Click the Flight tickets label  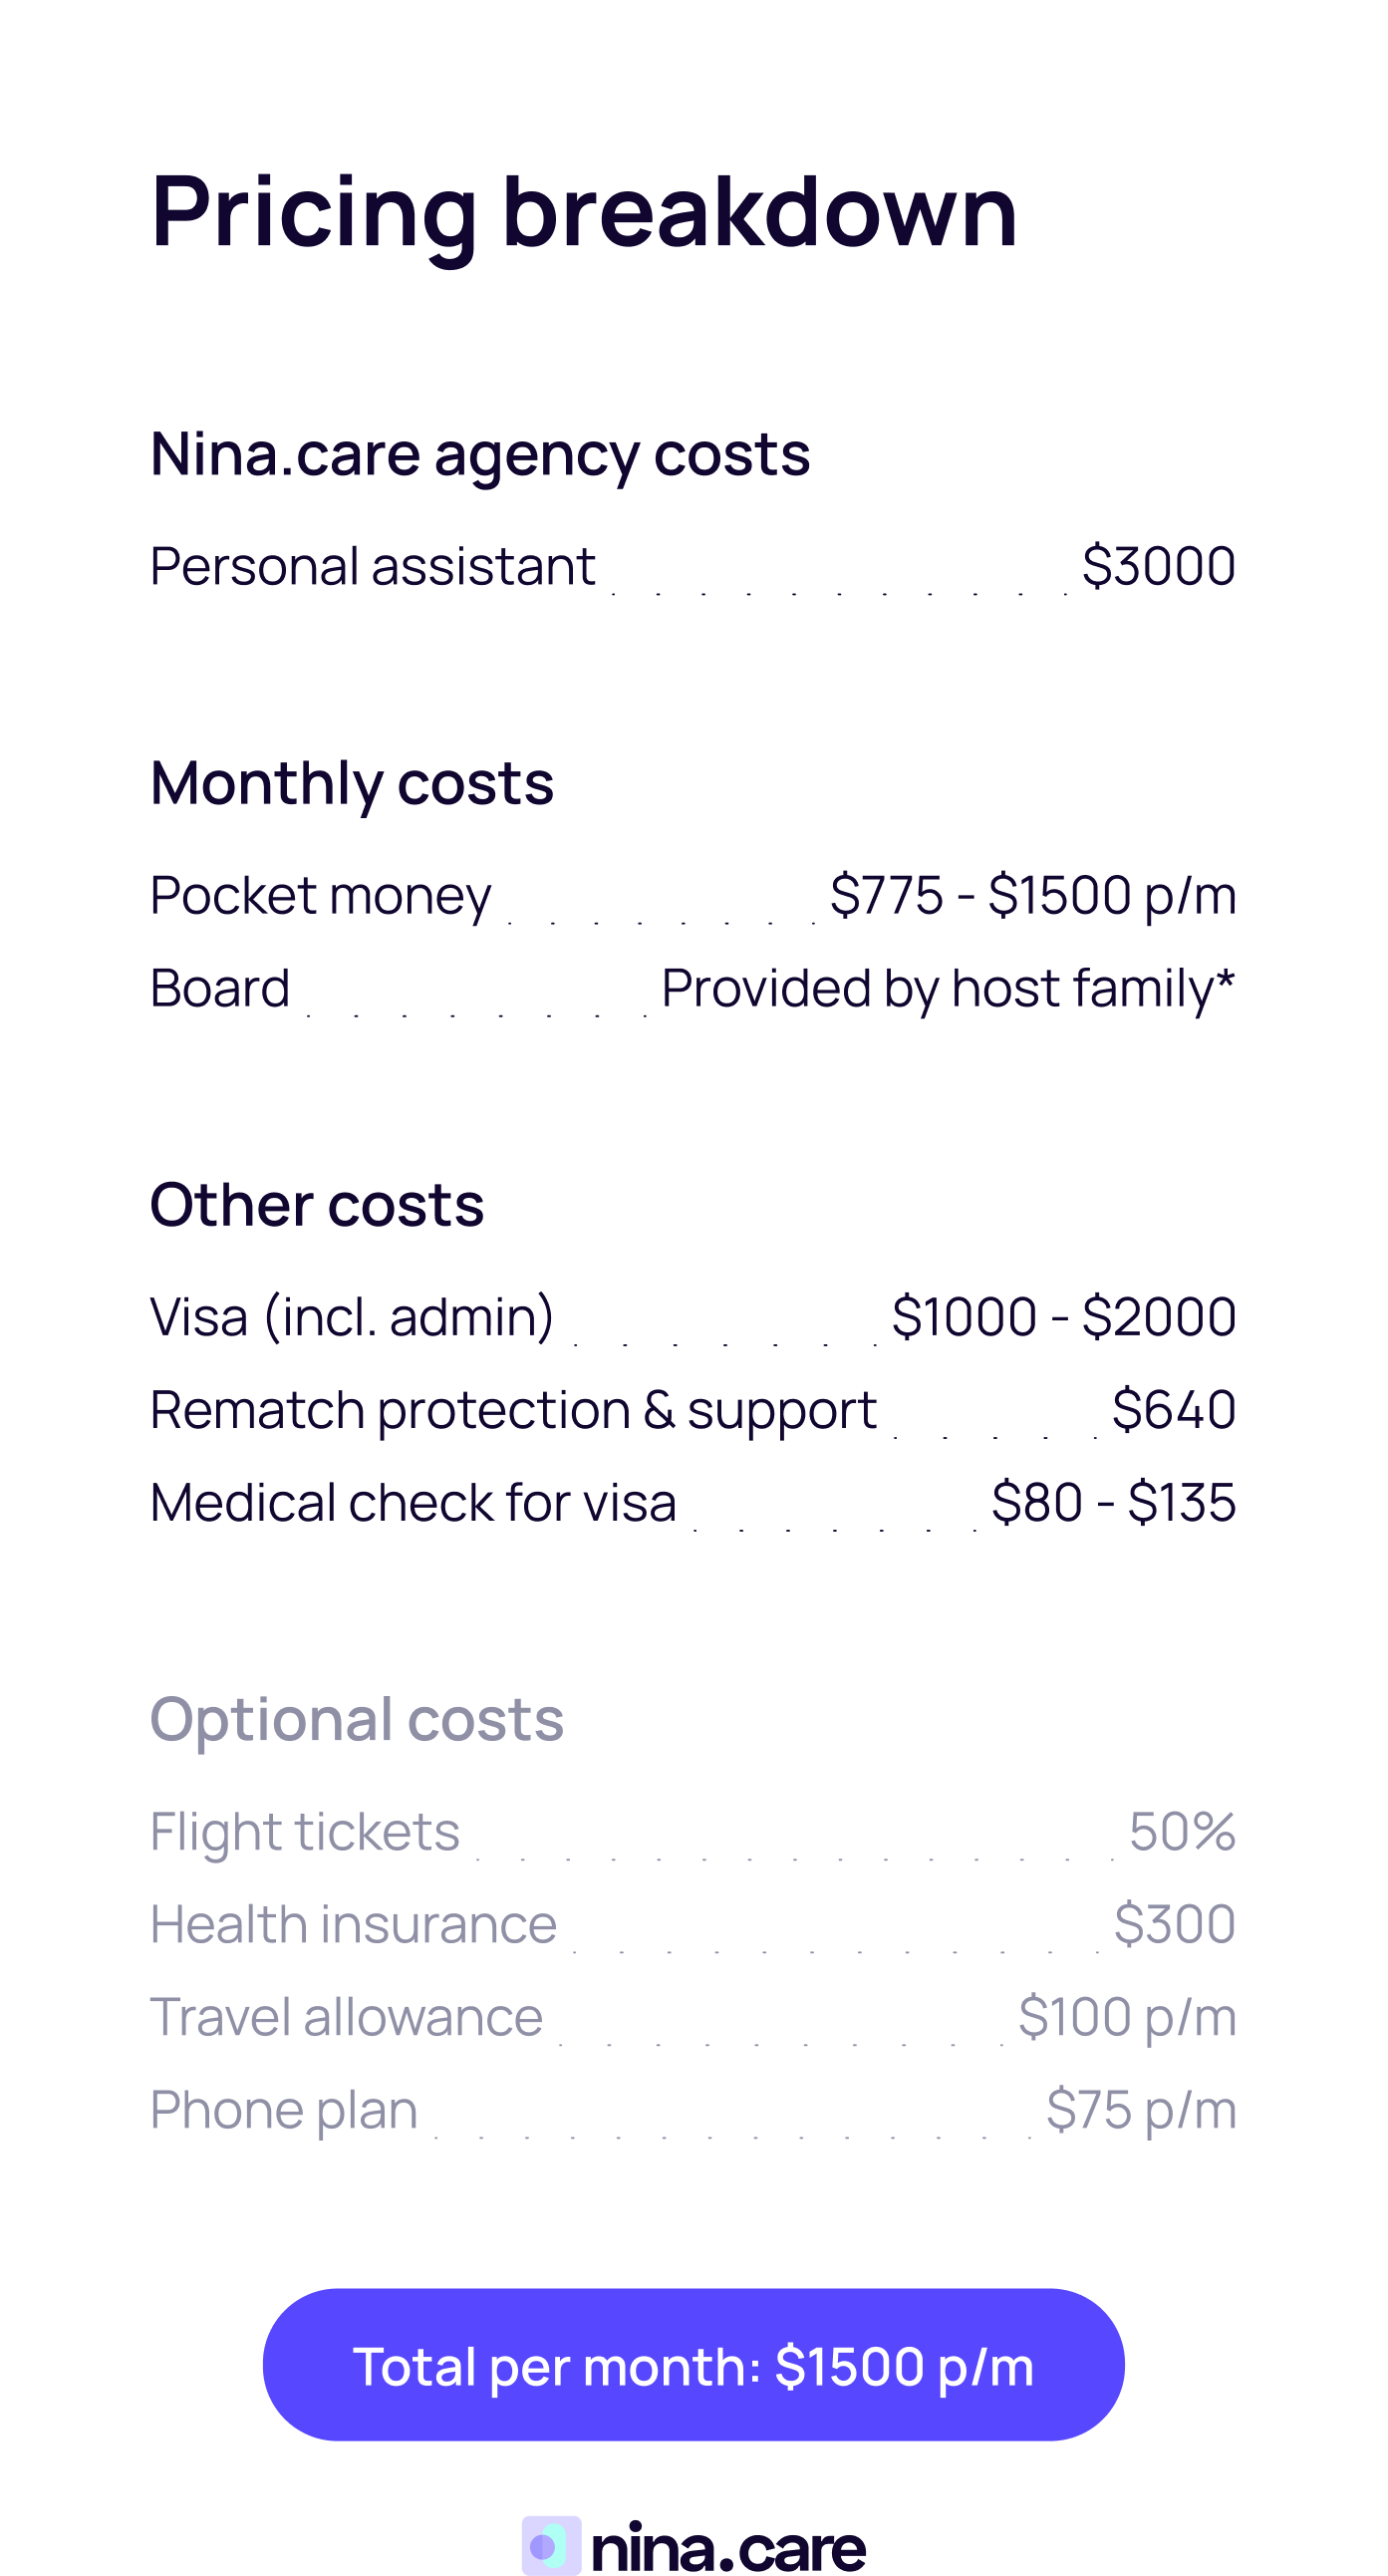(x=305, y=1831)
